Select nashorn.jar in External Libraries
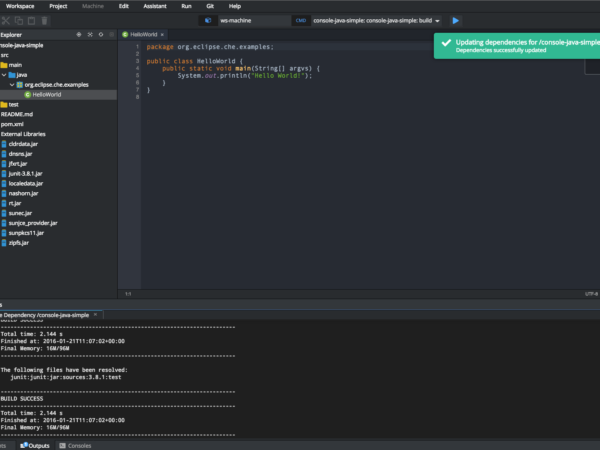This screenshot has width=600, height=450. point(23,194)
